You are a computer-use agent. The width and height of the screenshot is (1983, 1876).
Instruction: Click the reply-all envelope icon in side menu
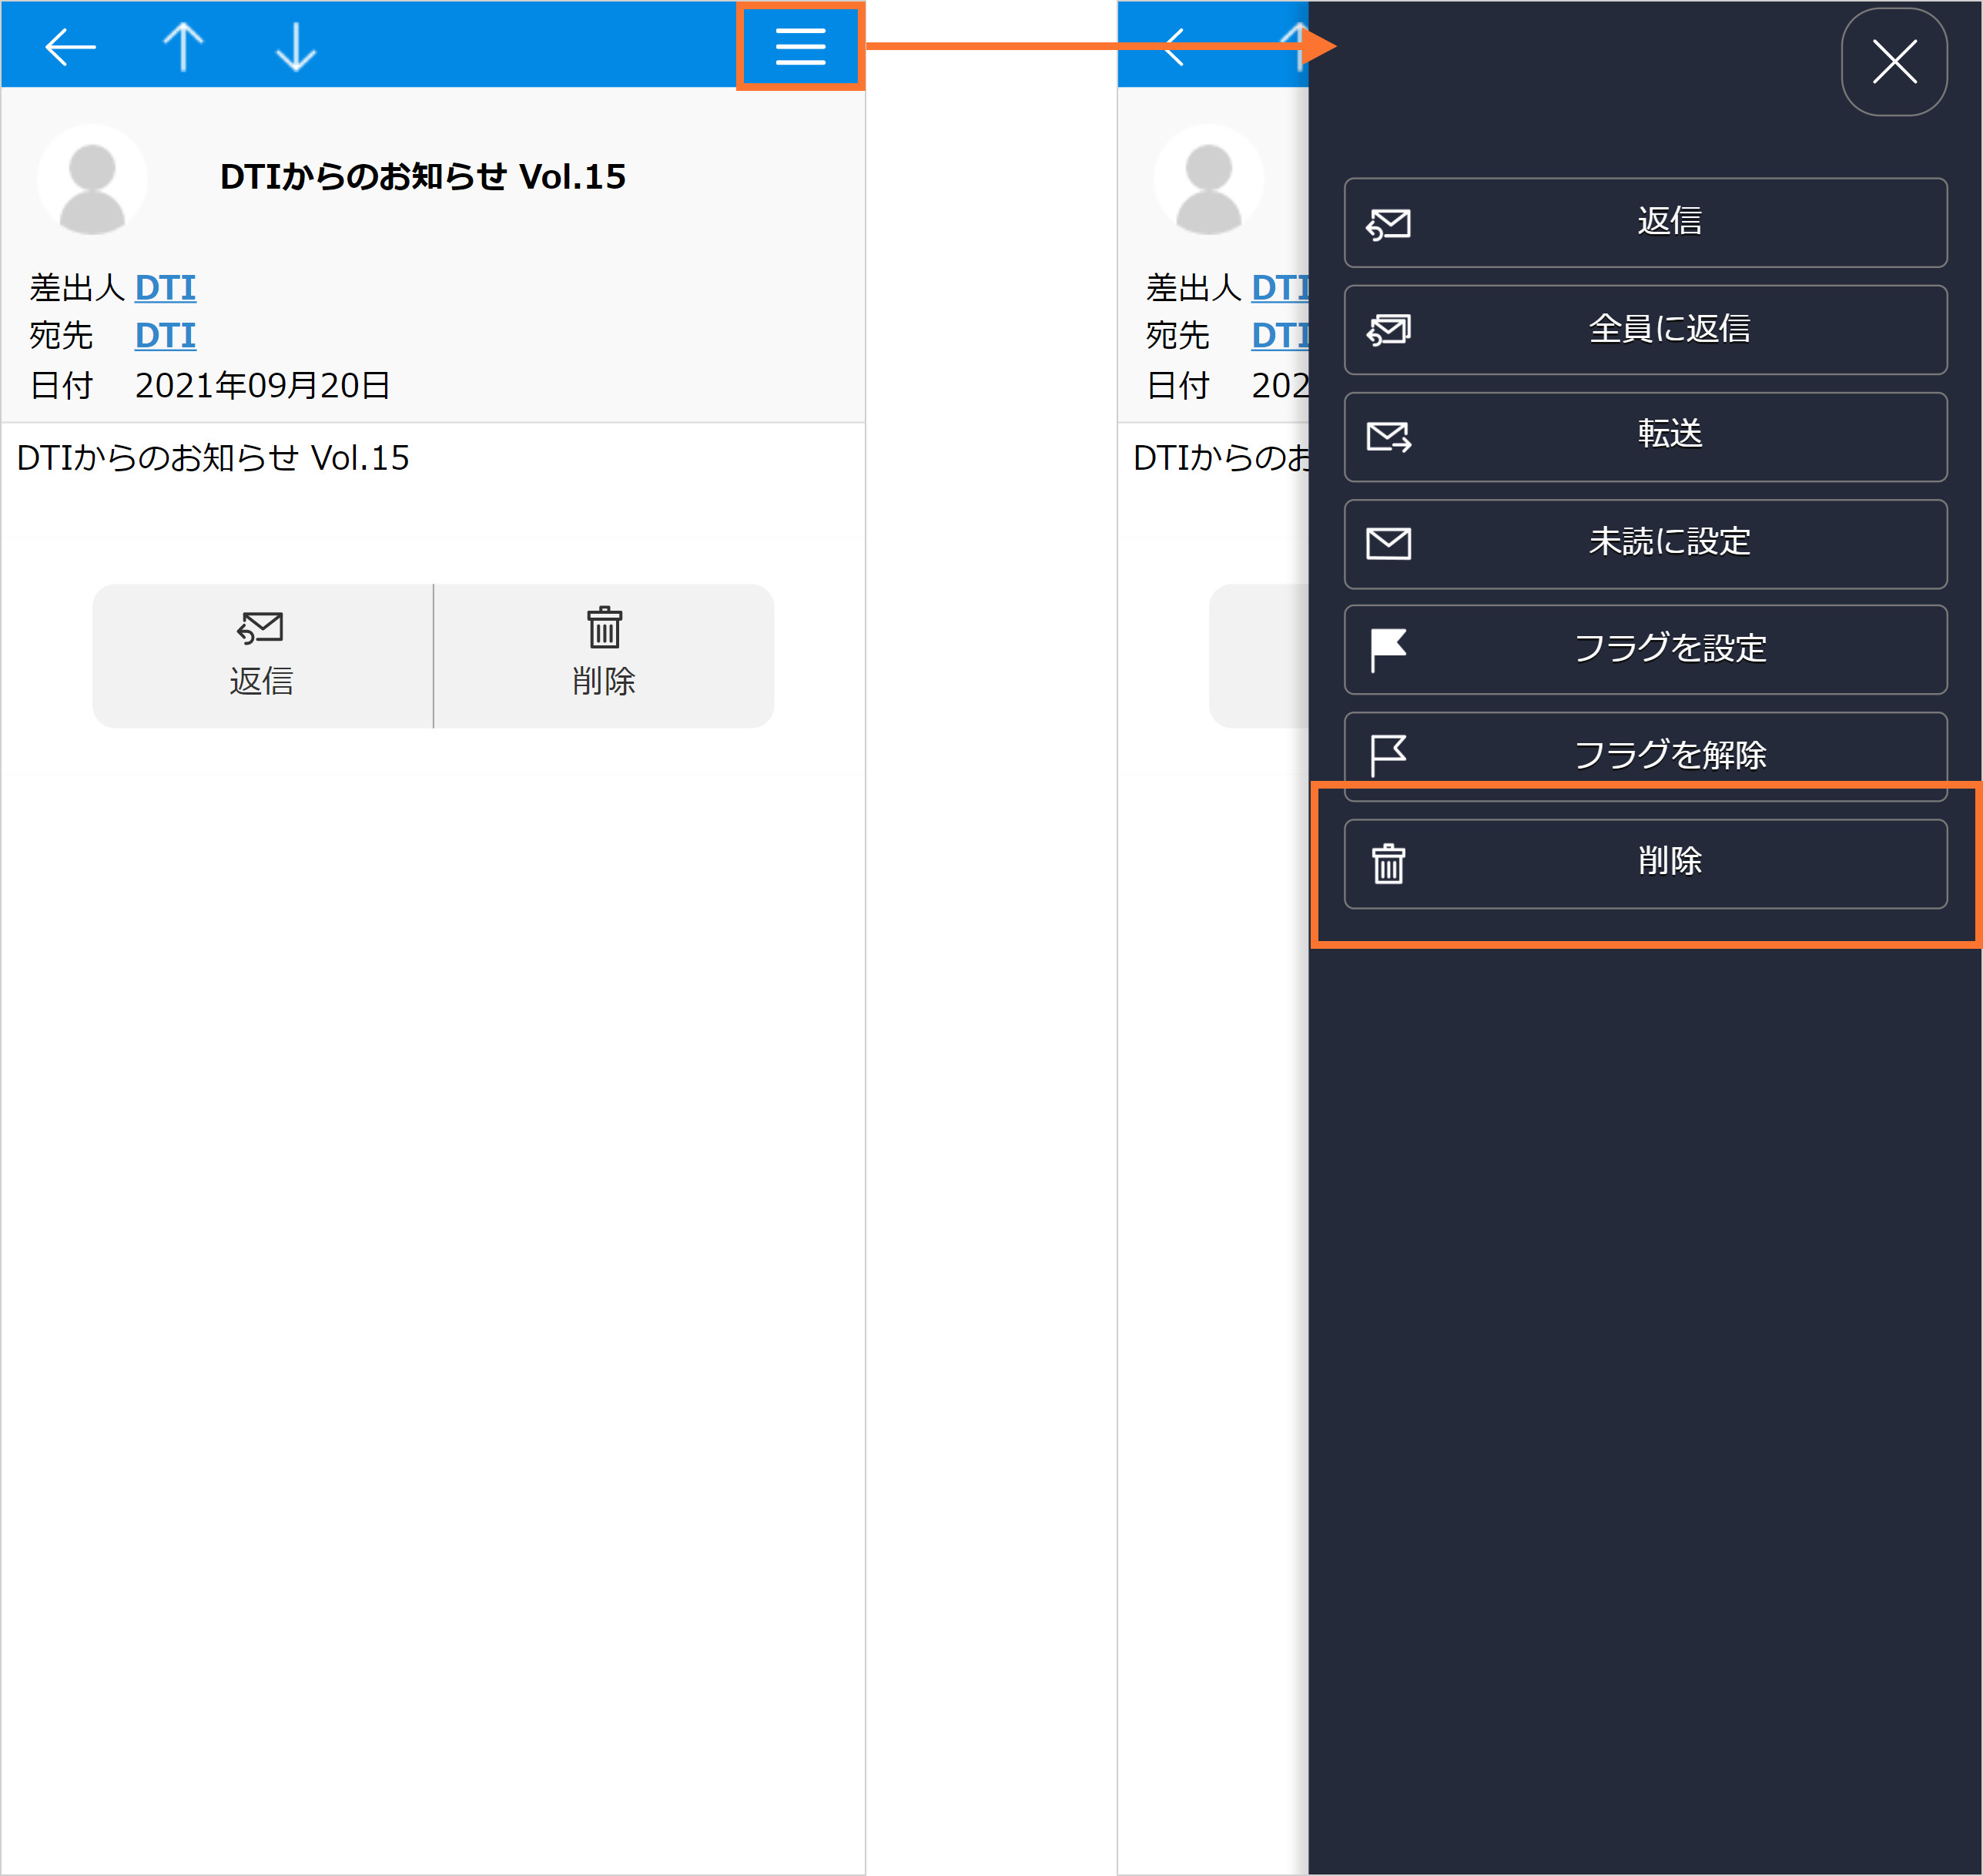1388,330
